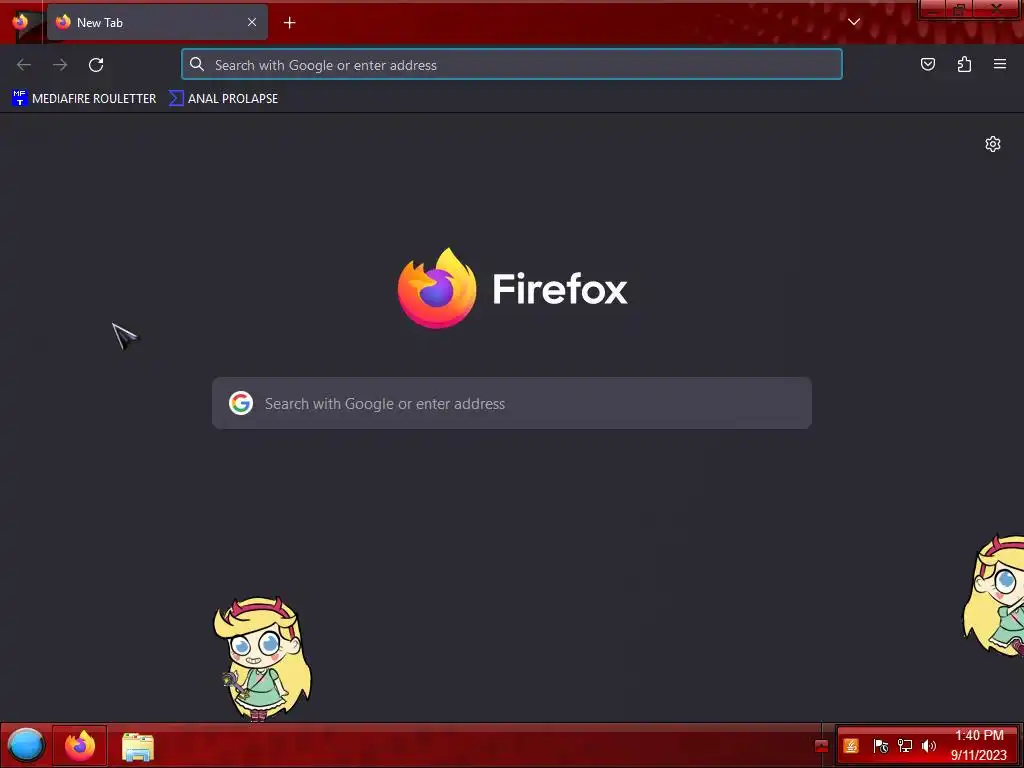The width and height of the screenshot is (1024, 768).
Task: Reload the current page
Action: tap(96, 65)
